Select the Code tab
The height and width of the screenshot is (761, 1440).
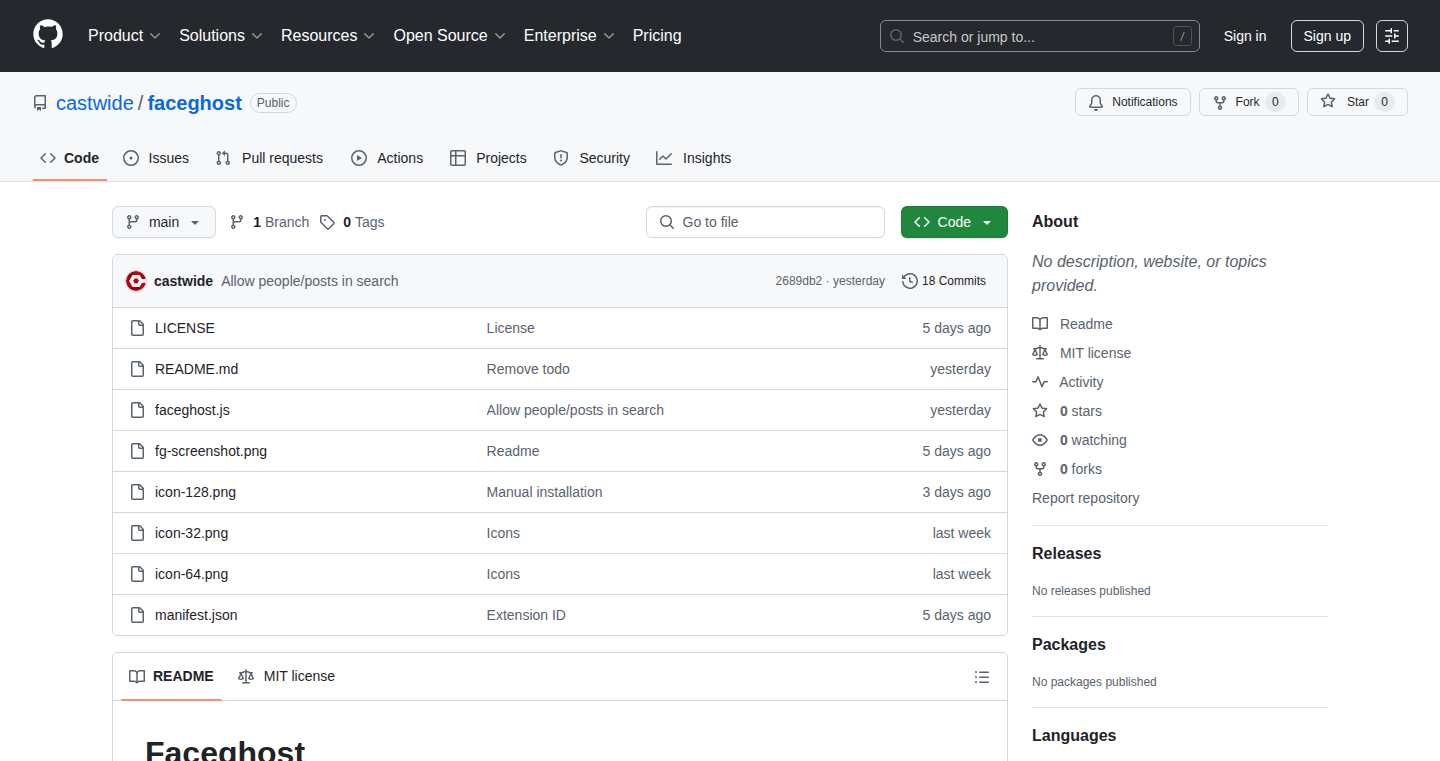click(70, 158)
